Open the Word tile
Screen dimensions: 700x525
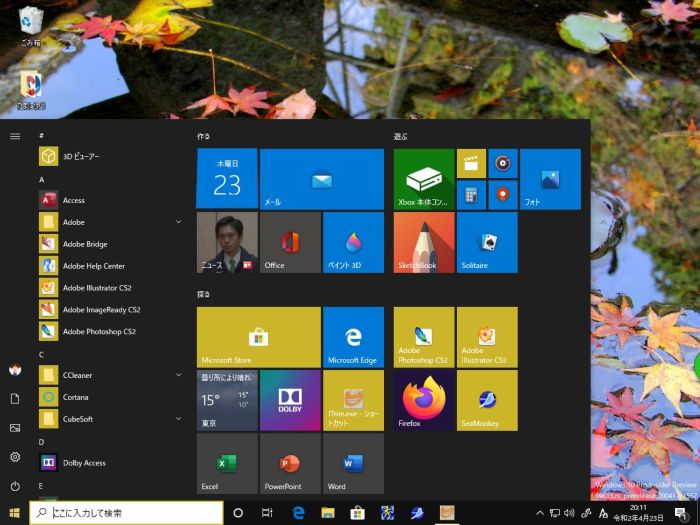(x=353, y=464)
